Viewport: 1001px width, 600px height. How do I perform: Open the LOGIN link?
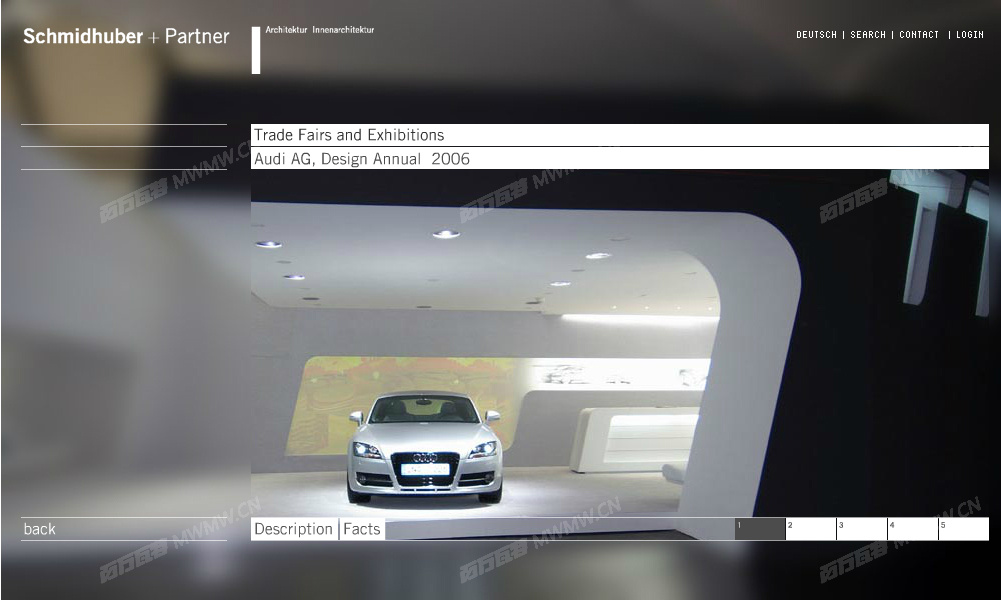click(x=969, y=34)
